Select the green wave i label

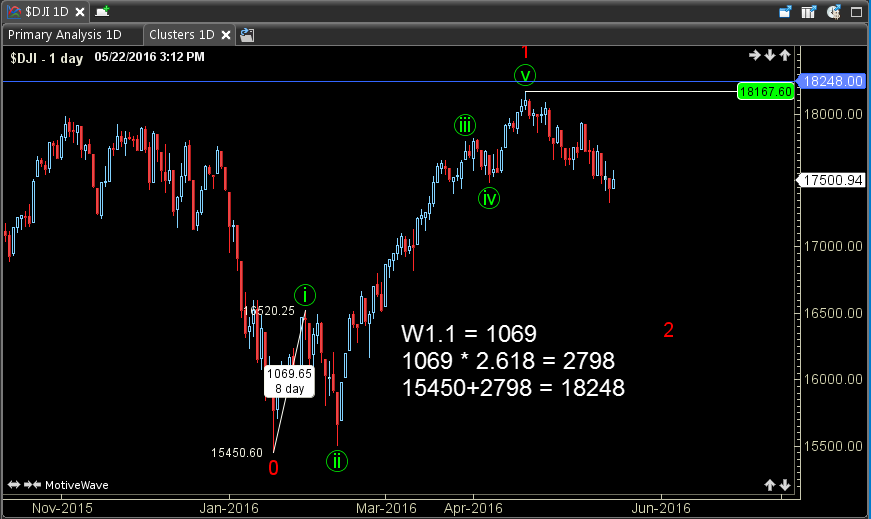click(x=305, y=295)
